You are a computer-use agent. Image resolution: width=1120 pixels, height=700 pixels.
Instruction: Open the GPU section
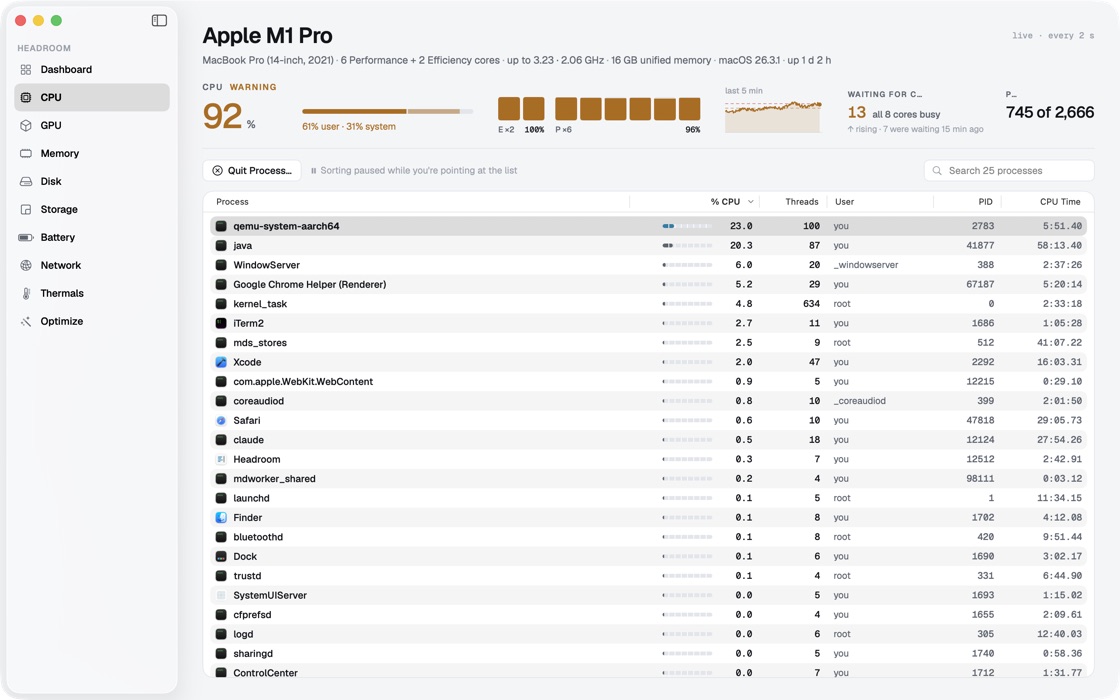91,125
